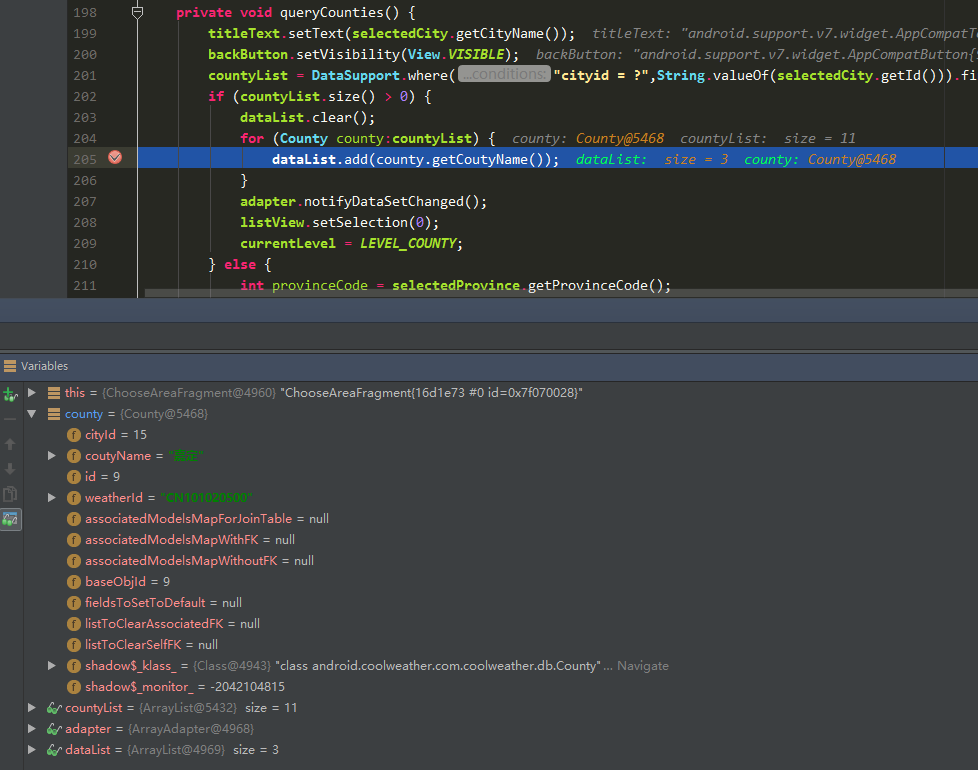Click the glasses watch icon for countyList
Image resolution: width=978 pixels, height=770 pixels.
click(x=54, y=708)
